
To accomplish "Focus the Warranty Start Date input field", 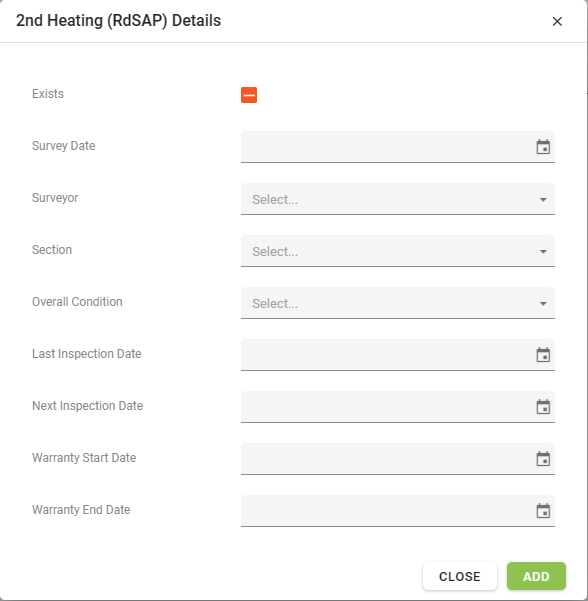I will [397, 459].
